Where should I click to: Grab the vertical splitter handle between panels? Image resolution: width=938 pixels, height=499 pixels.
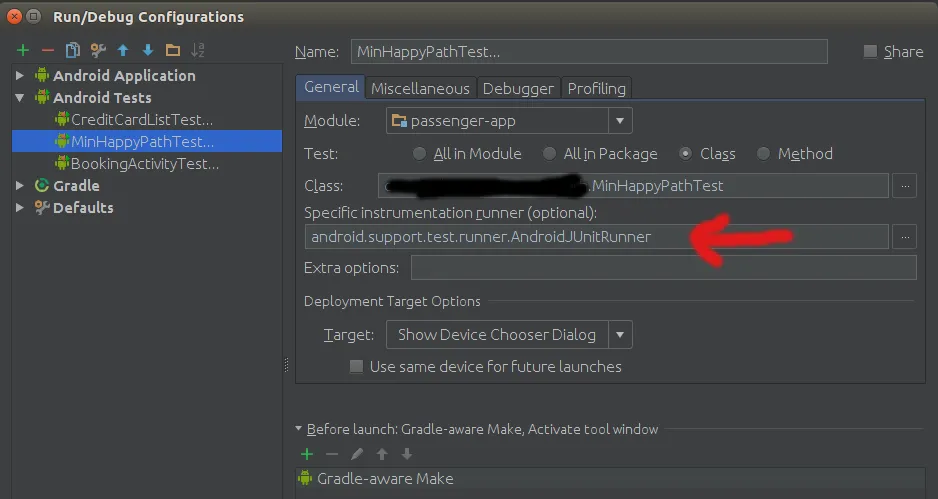(x=286, y=365)
